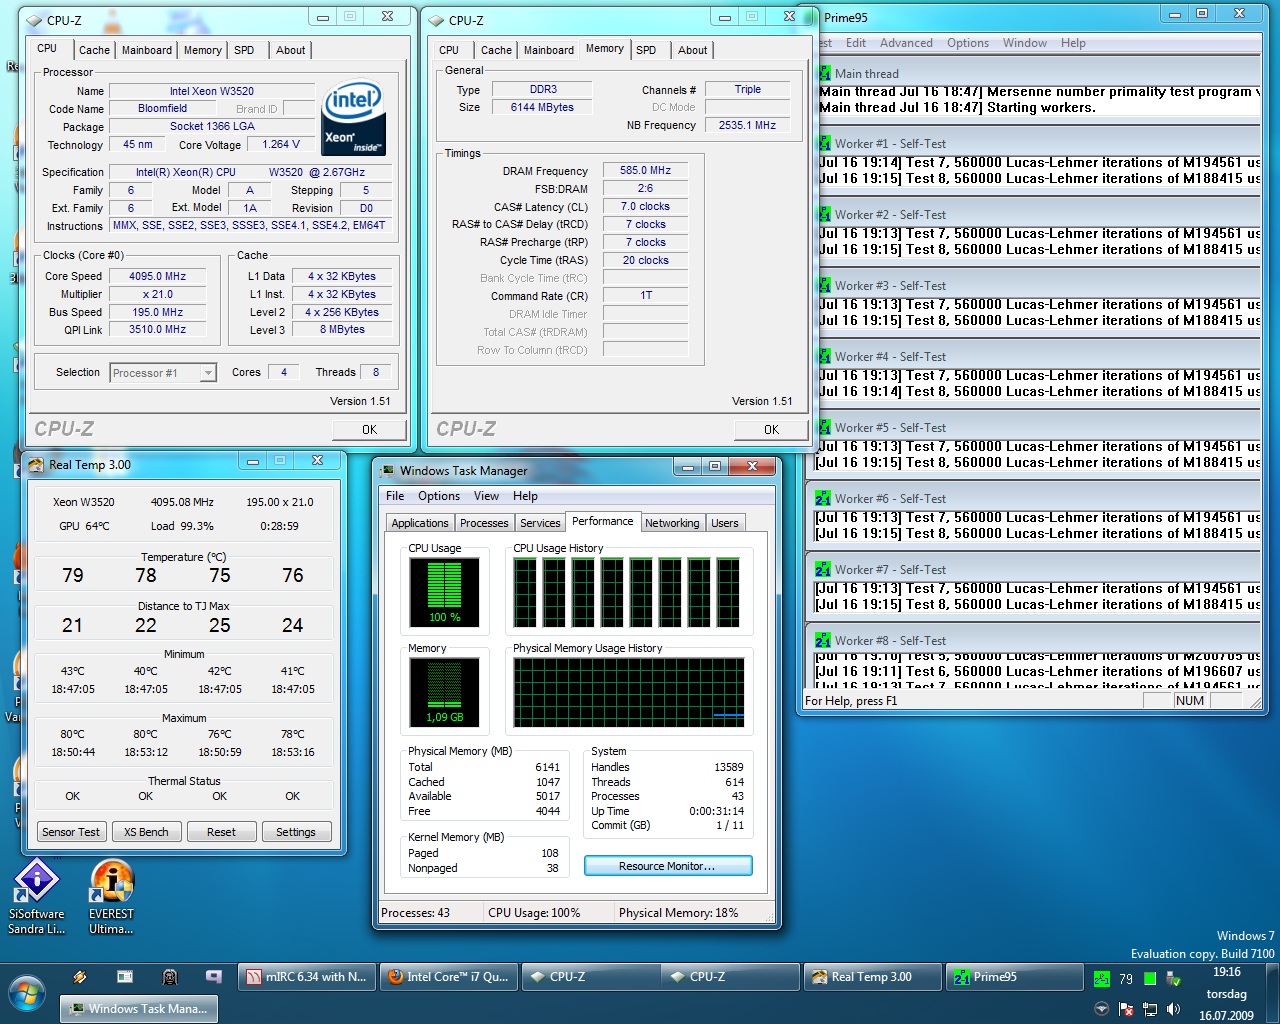Click Windows Task Manager title bar icon
Viewport: 1280px width, 1024px height.
(387, 470)
